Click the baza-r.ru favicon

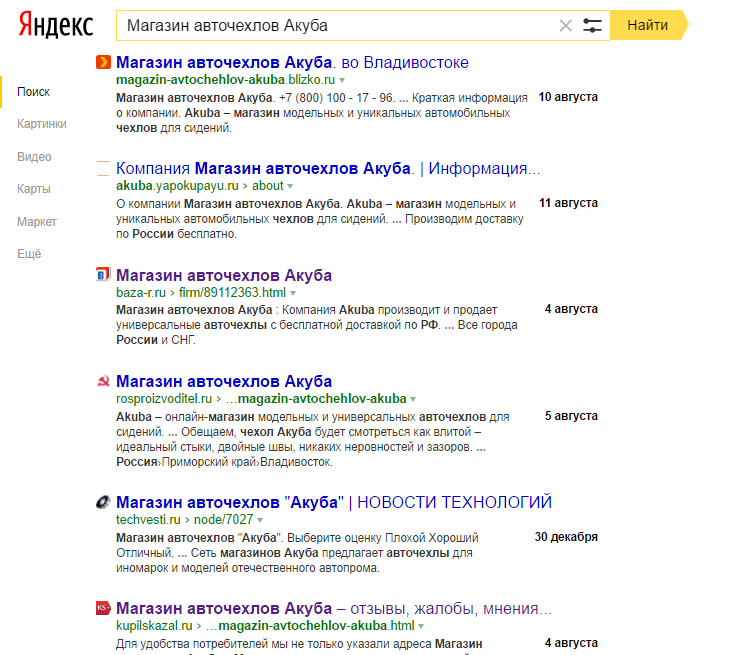pos(103,274)
